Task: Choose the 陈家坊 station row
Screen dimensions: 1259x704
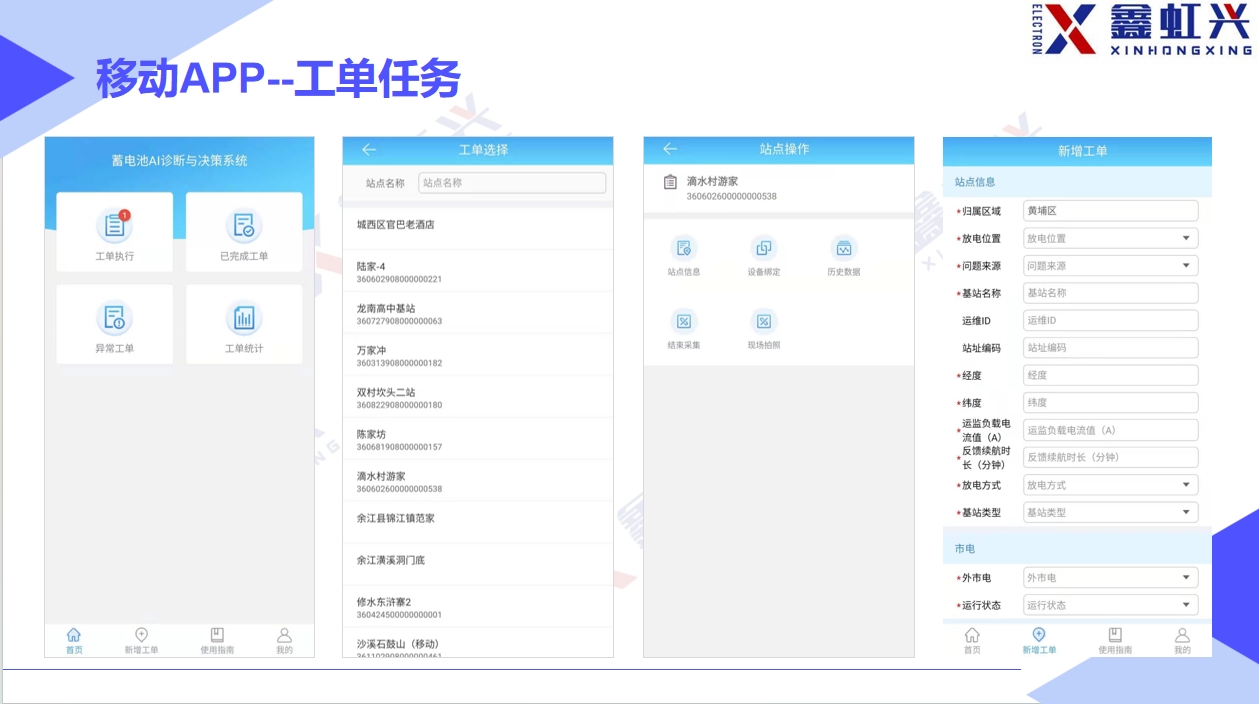Action: [x=478, y=439]
